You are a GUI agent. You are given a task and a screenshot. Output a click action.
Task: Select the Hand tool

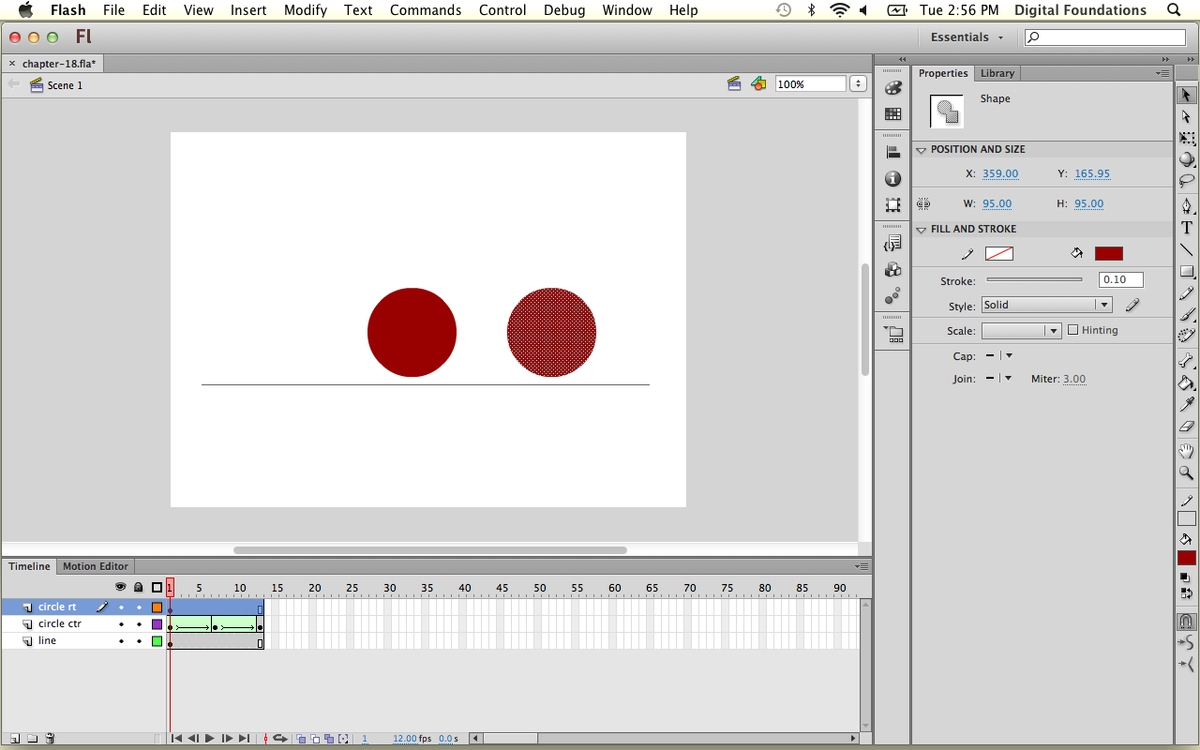[1186, 451]
